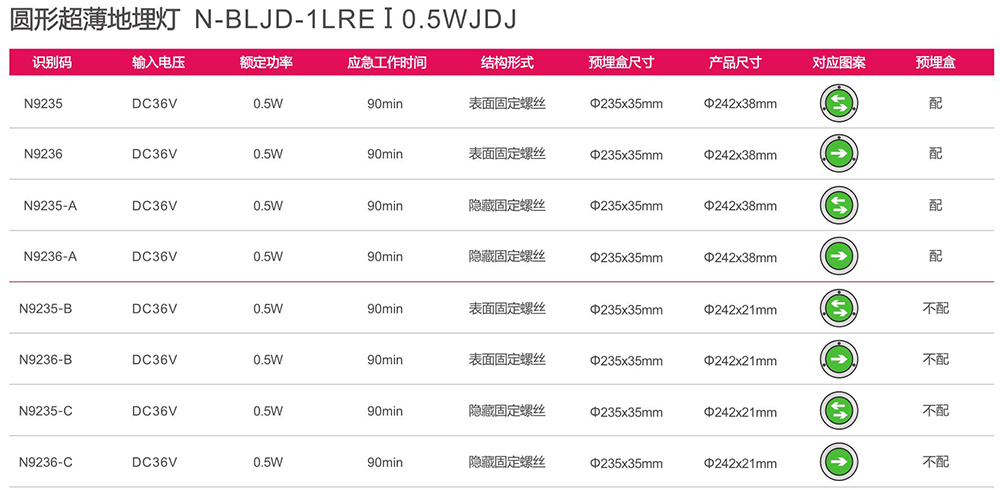Viewport: 1000px width, 490px height.
Task: Click the right arrow icon for N9236
Action: point(839,154)
